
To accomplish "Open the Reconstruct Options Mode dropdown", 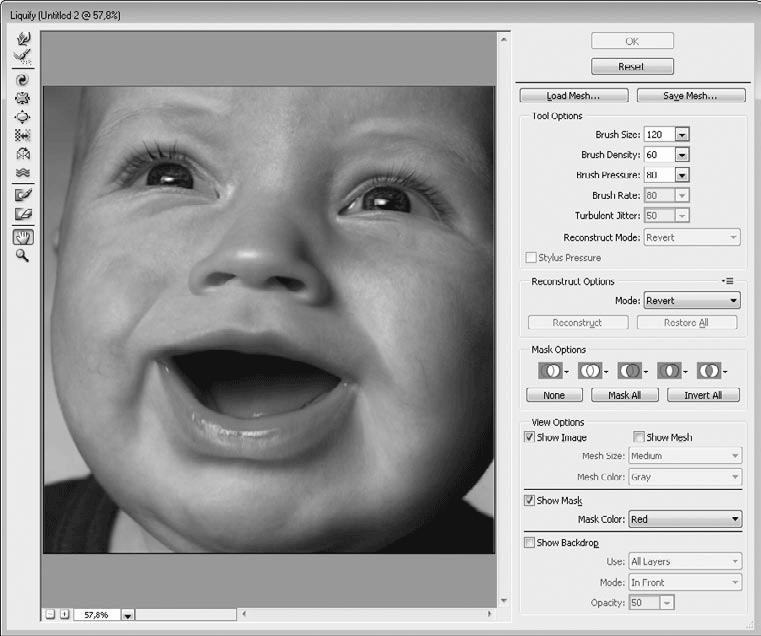I will (x=692, y=301).
